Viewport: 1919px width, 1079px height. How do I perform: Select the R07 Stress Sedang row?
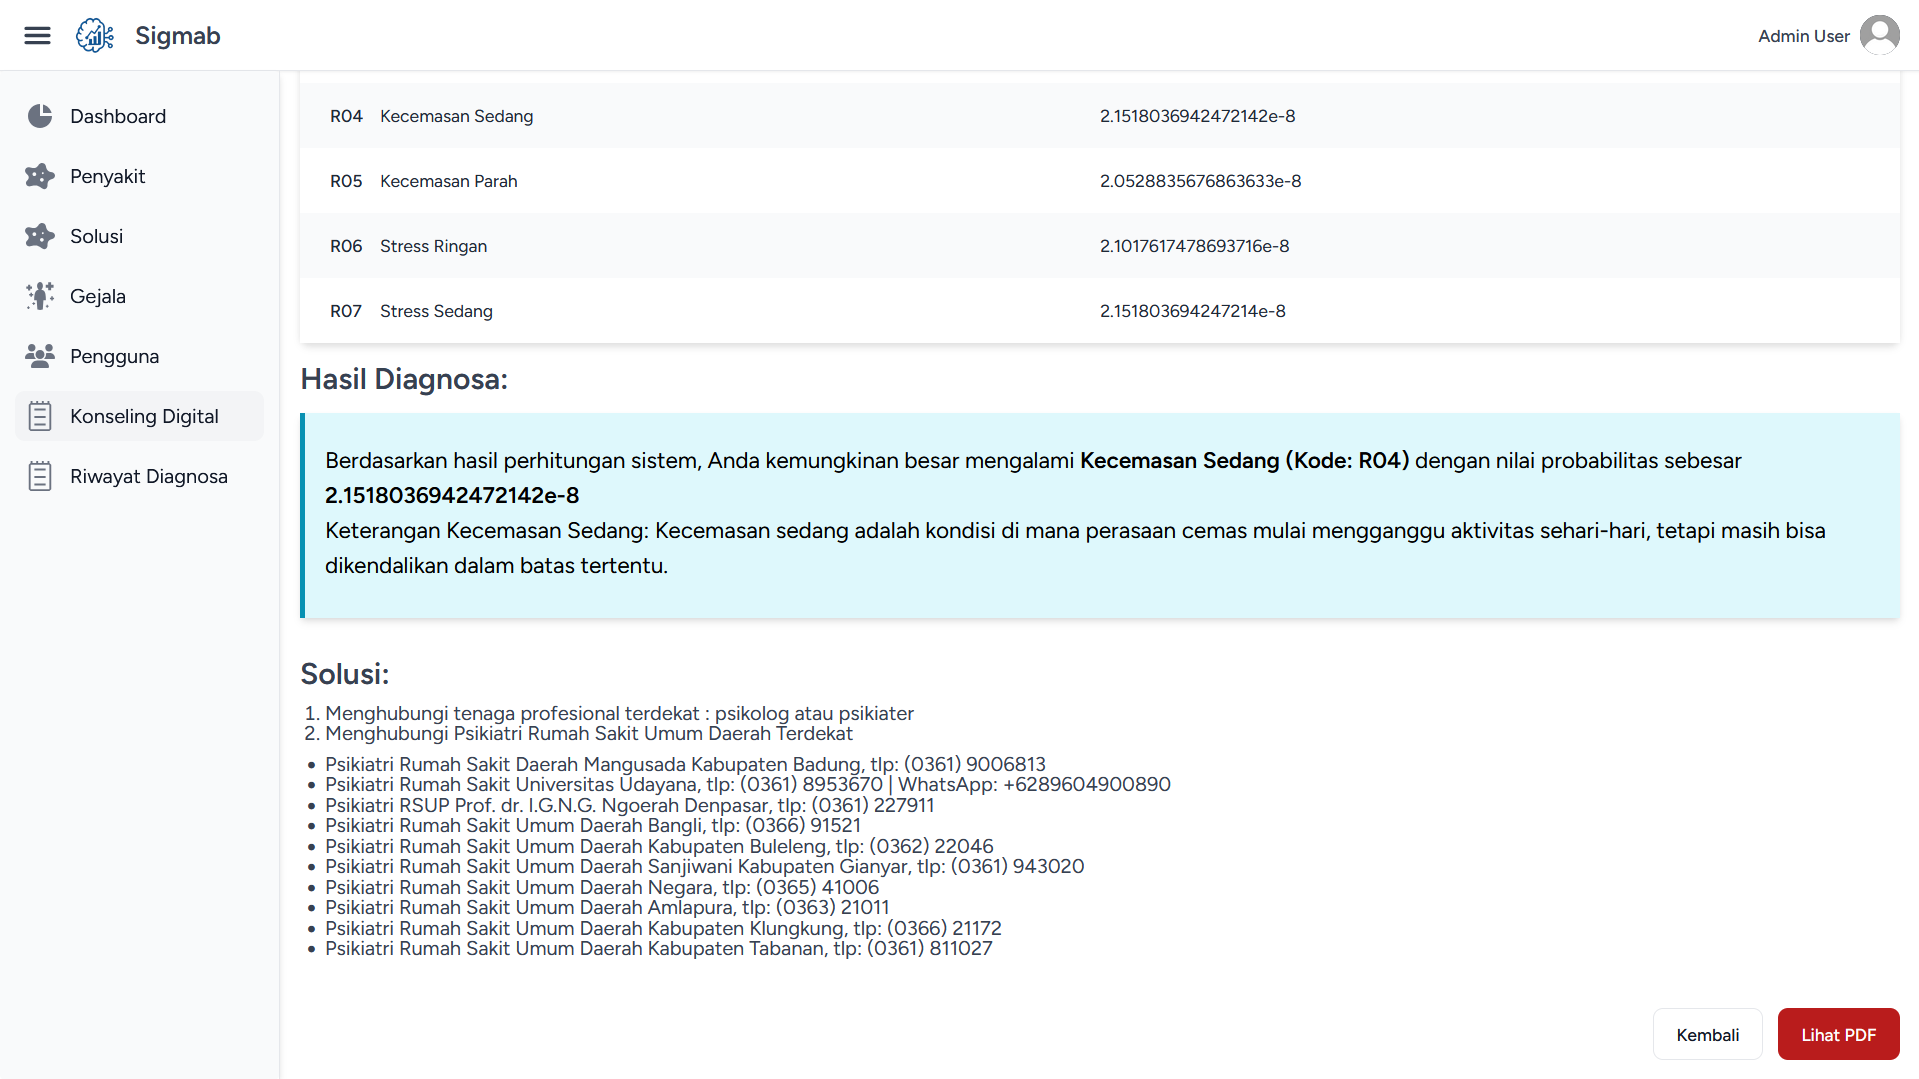click(1098, 311)
